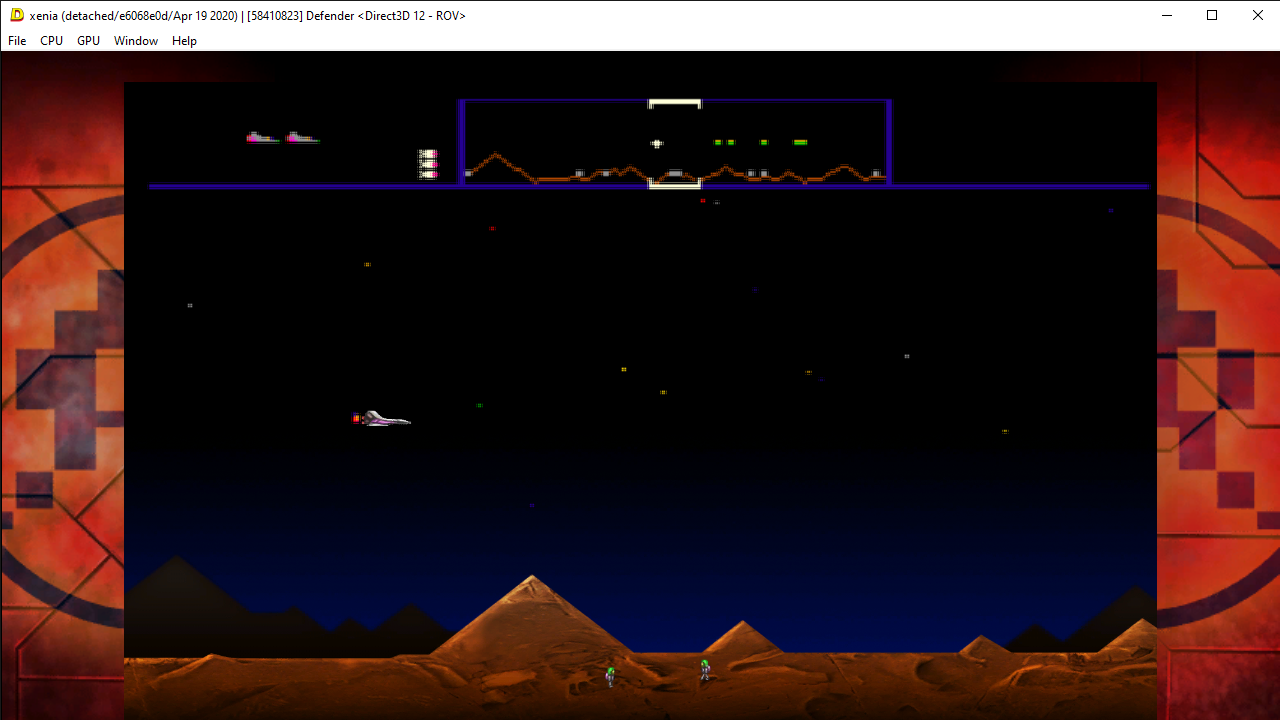Click a green enemy blip on the scanner
The width and height of the screenshot is (1280, 720).
(716, 142)
